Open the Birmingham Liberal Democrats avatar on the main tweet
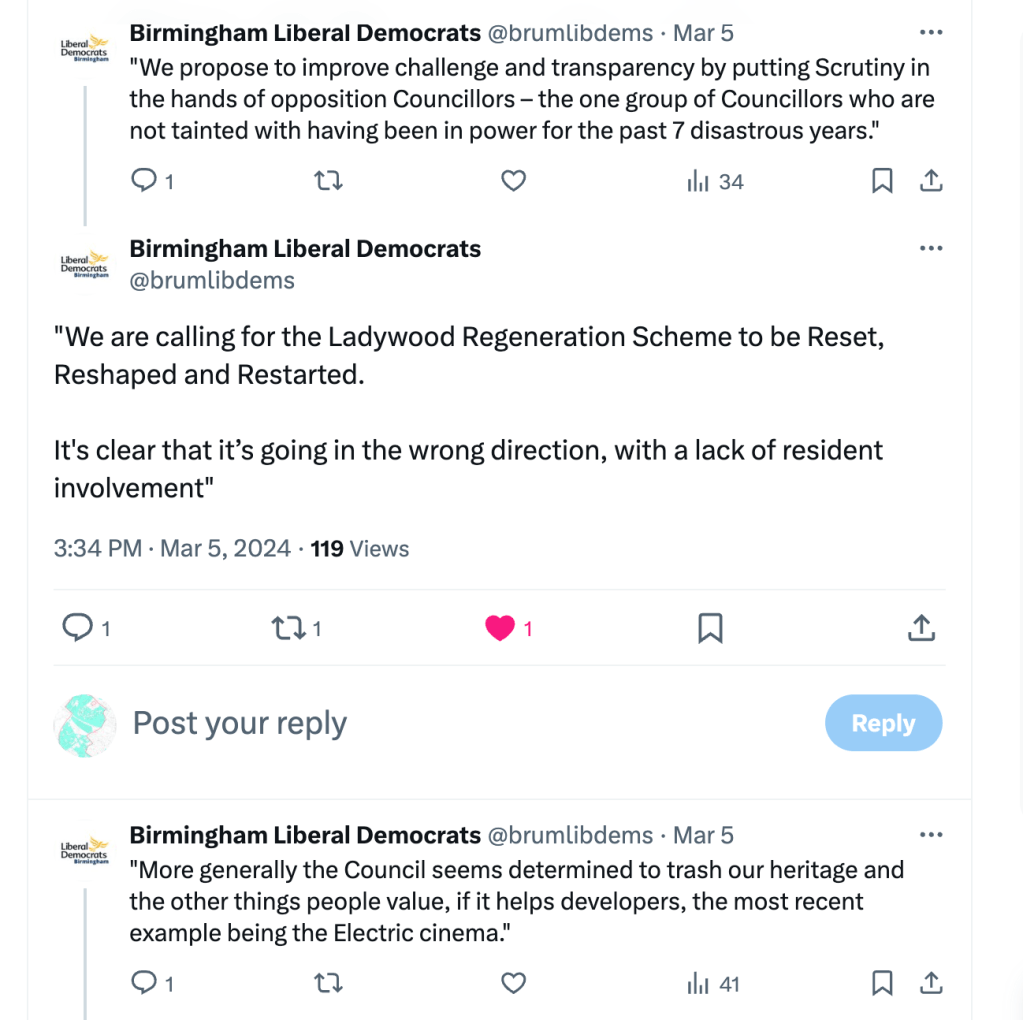 [84, 265]
